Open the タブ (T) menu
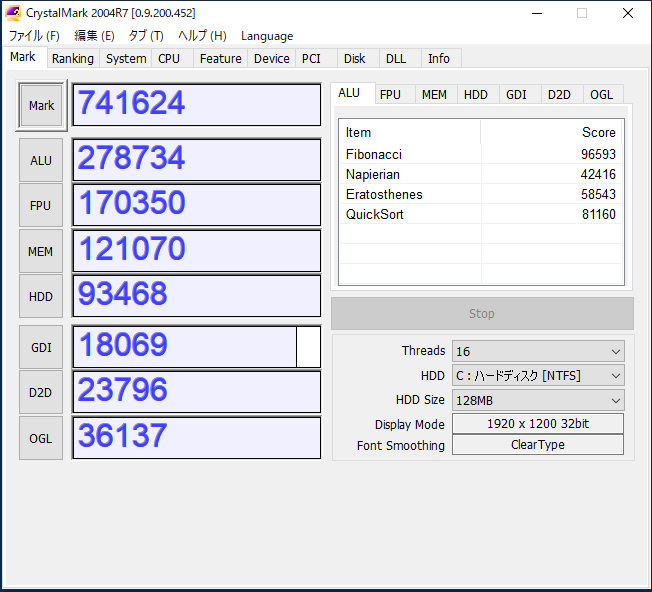Screen dimensions: 652x592 146,36
